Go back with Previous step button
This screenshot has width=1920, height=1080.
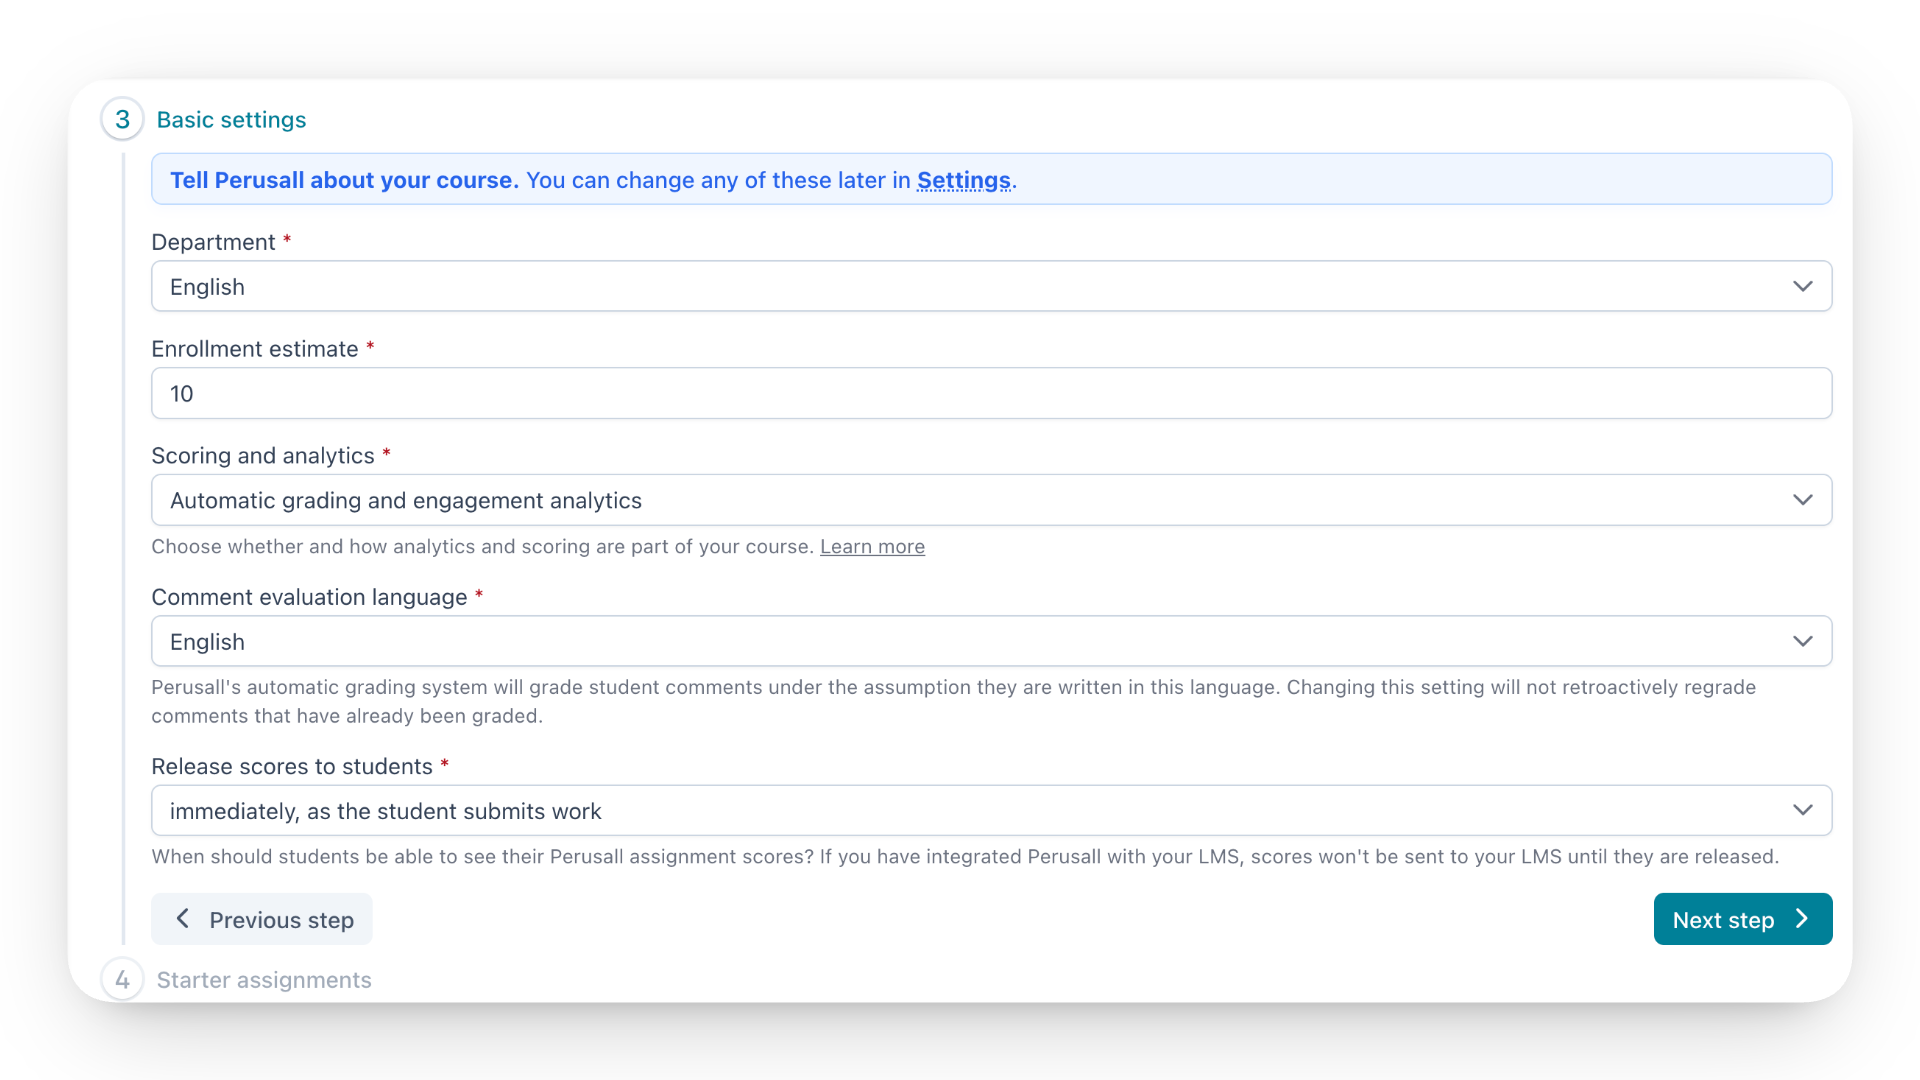(x=262, y=919)
